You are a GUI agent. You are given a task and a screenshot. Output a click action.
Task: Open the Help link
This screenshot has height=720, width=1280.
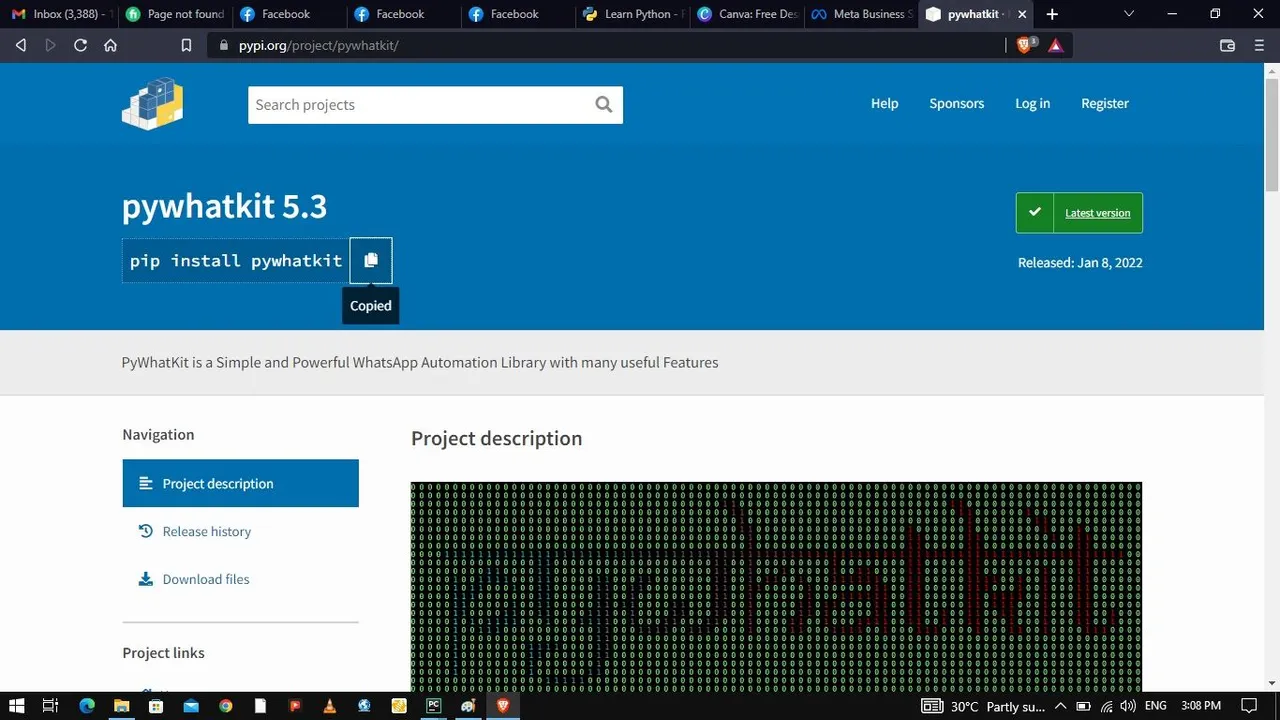pos(884,103)
